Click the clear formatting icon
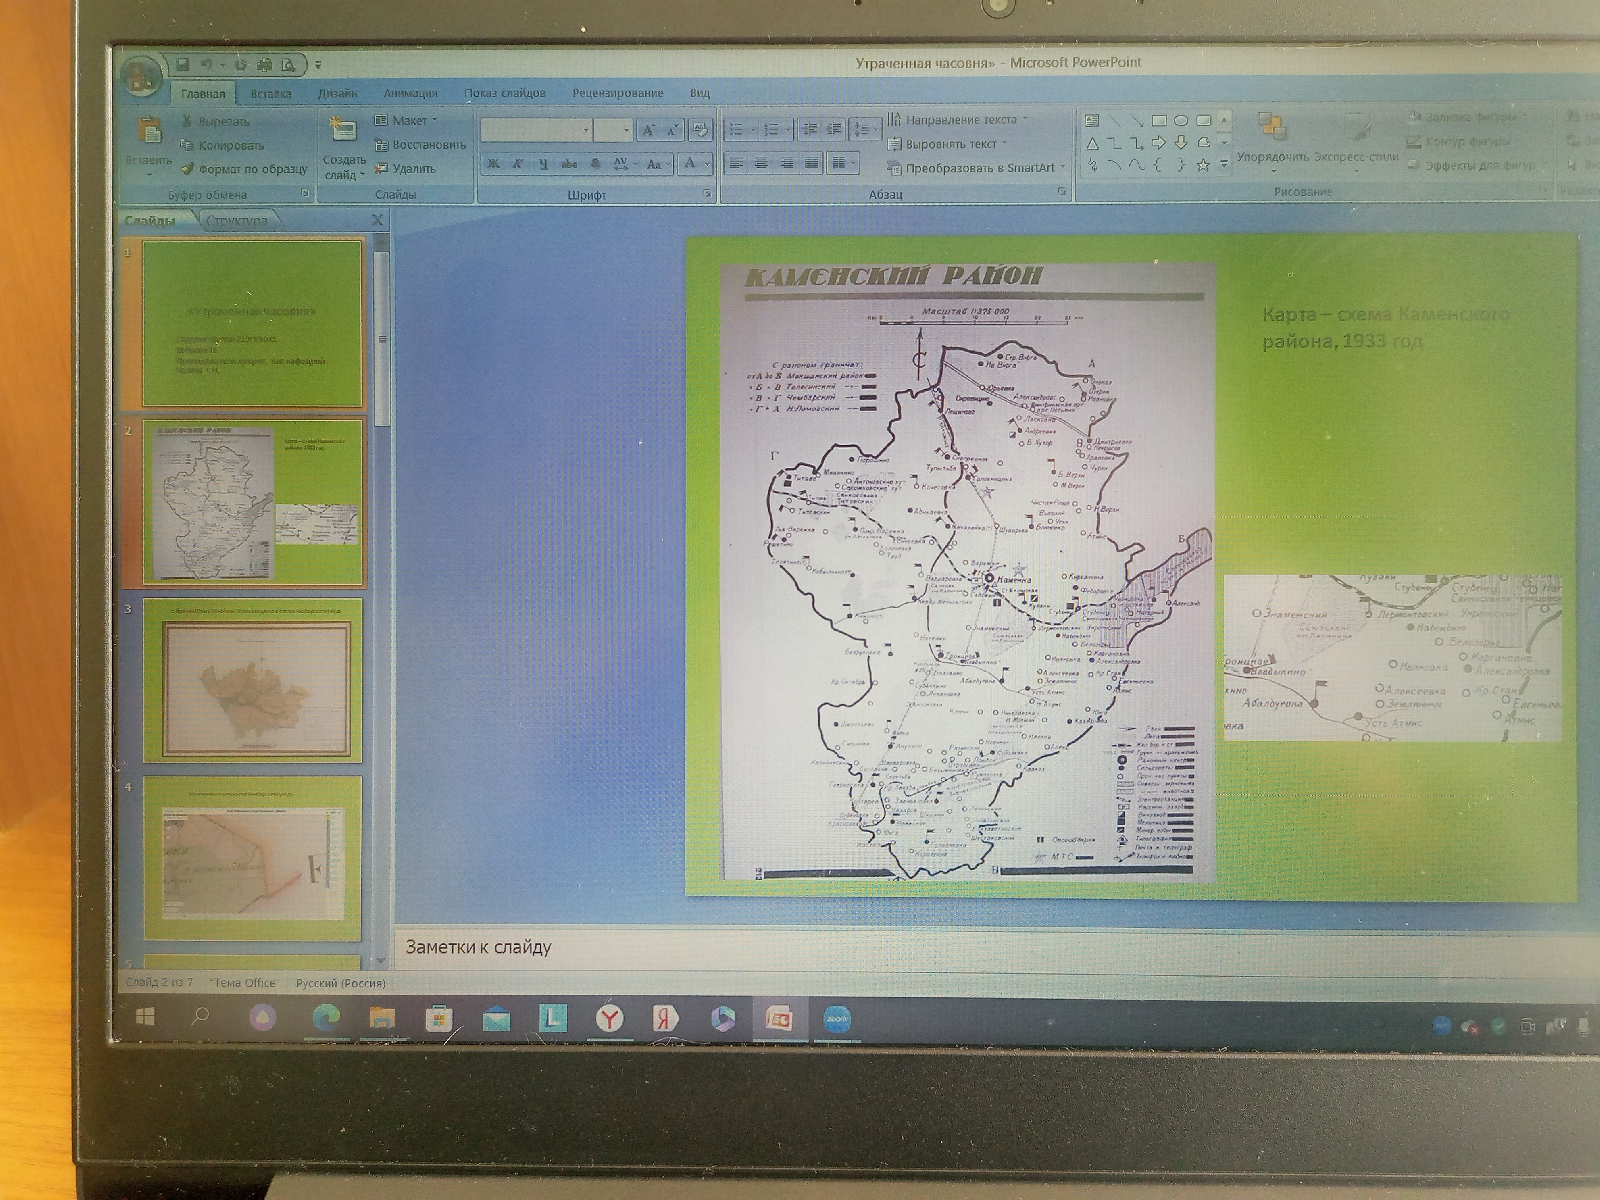Screen dimensions: 1600x1200 pyautogui.click(x=700, y=130)
